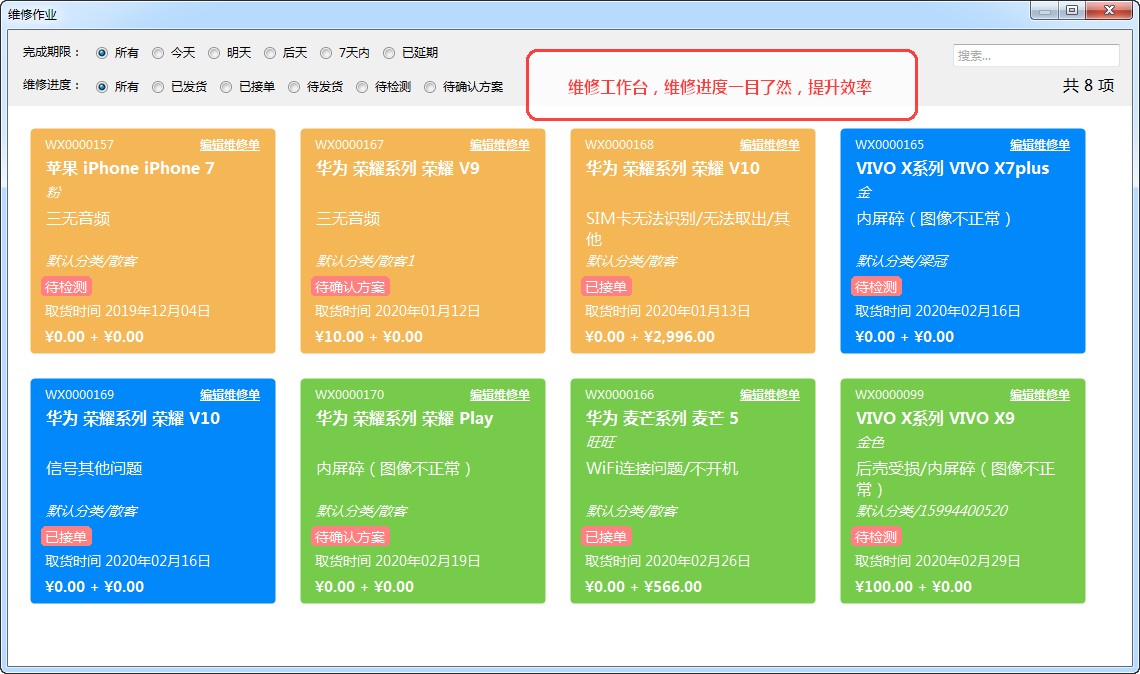Click 待确认方案 badge on 荣耀 Play card

click(x=350, y=537)
